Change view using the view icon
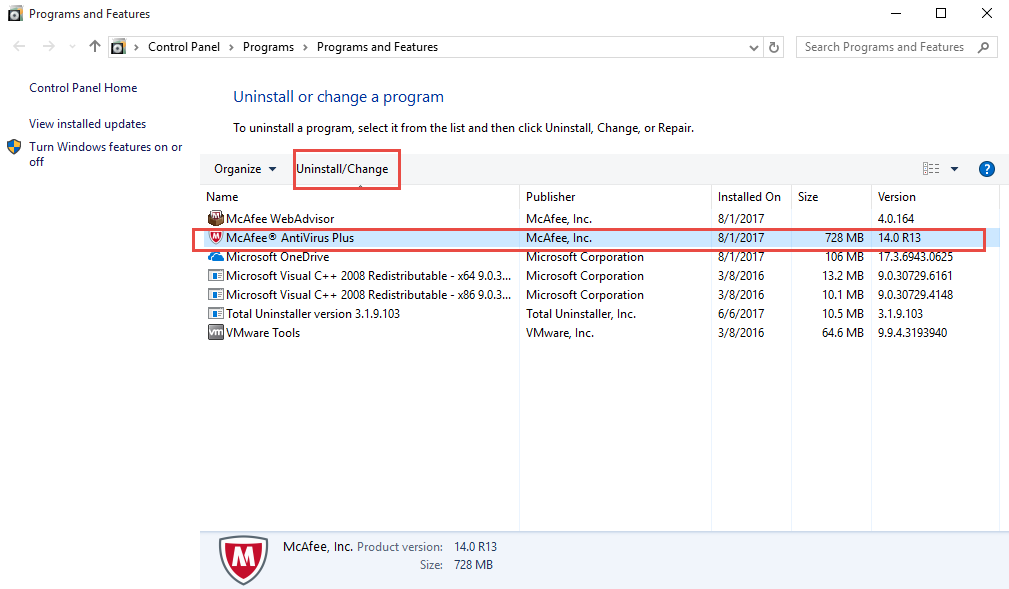1009x589 pixels. pos(931,169)
